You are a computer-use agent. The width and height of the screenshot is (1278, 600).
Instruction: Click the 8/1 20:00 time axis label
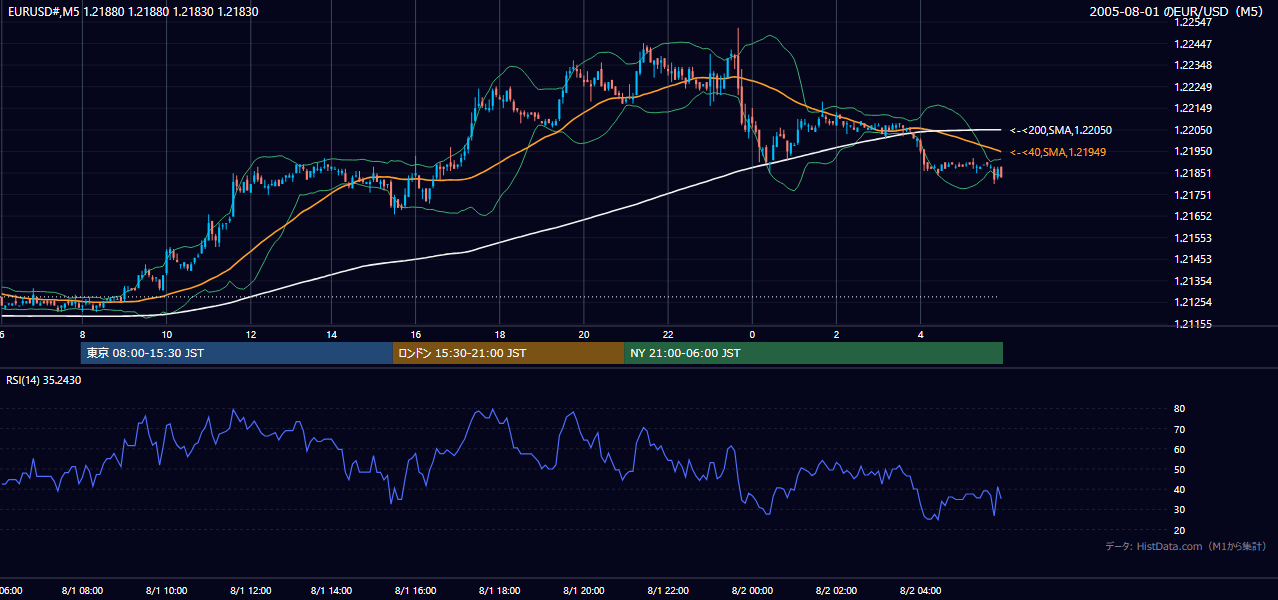[584, 591]
